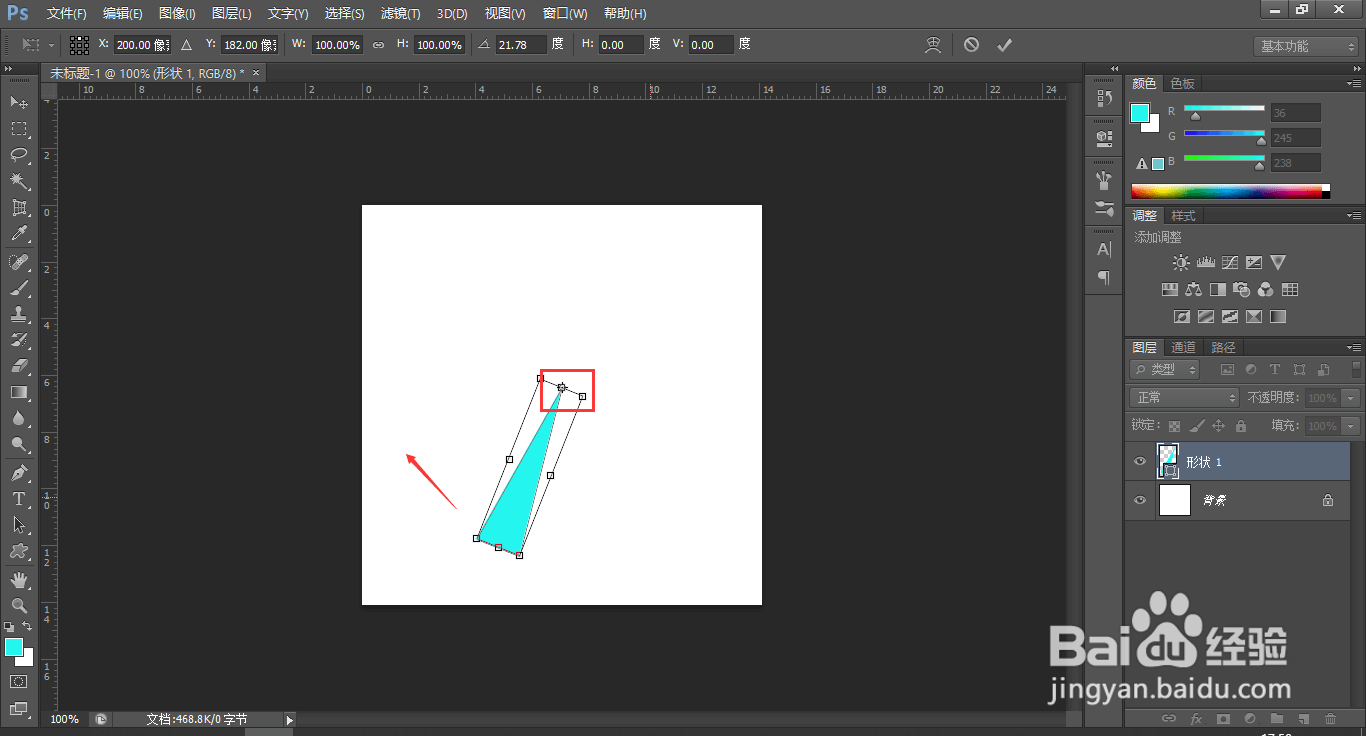Commit the transform with checkmark icon
Screen dimensions: 1366x736
point(1004,45)
